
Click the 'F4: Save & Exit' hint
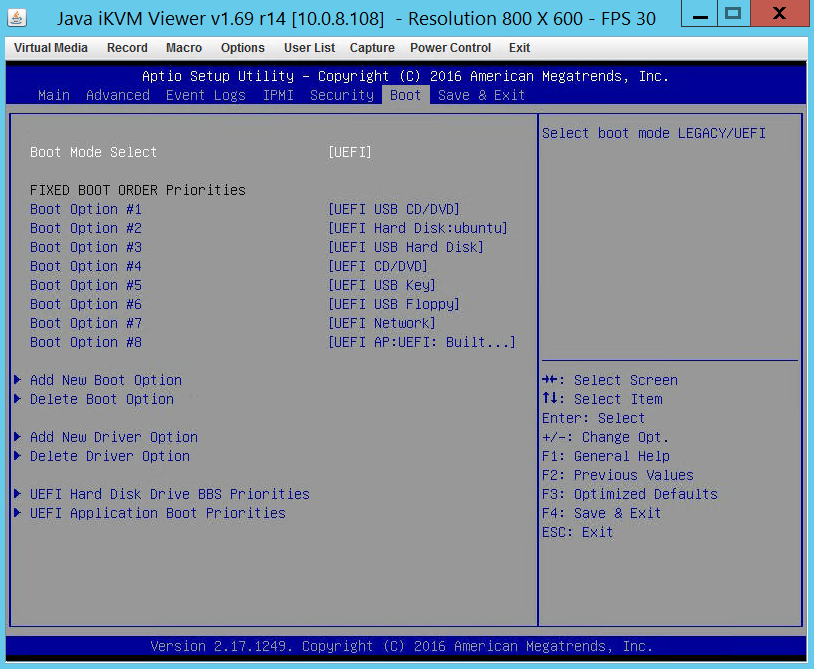pyautogui.click(x=601, y=513)
